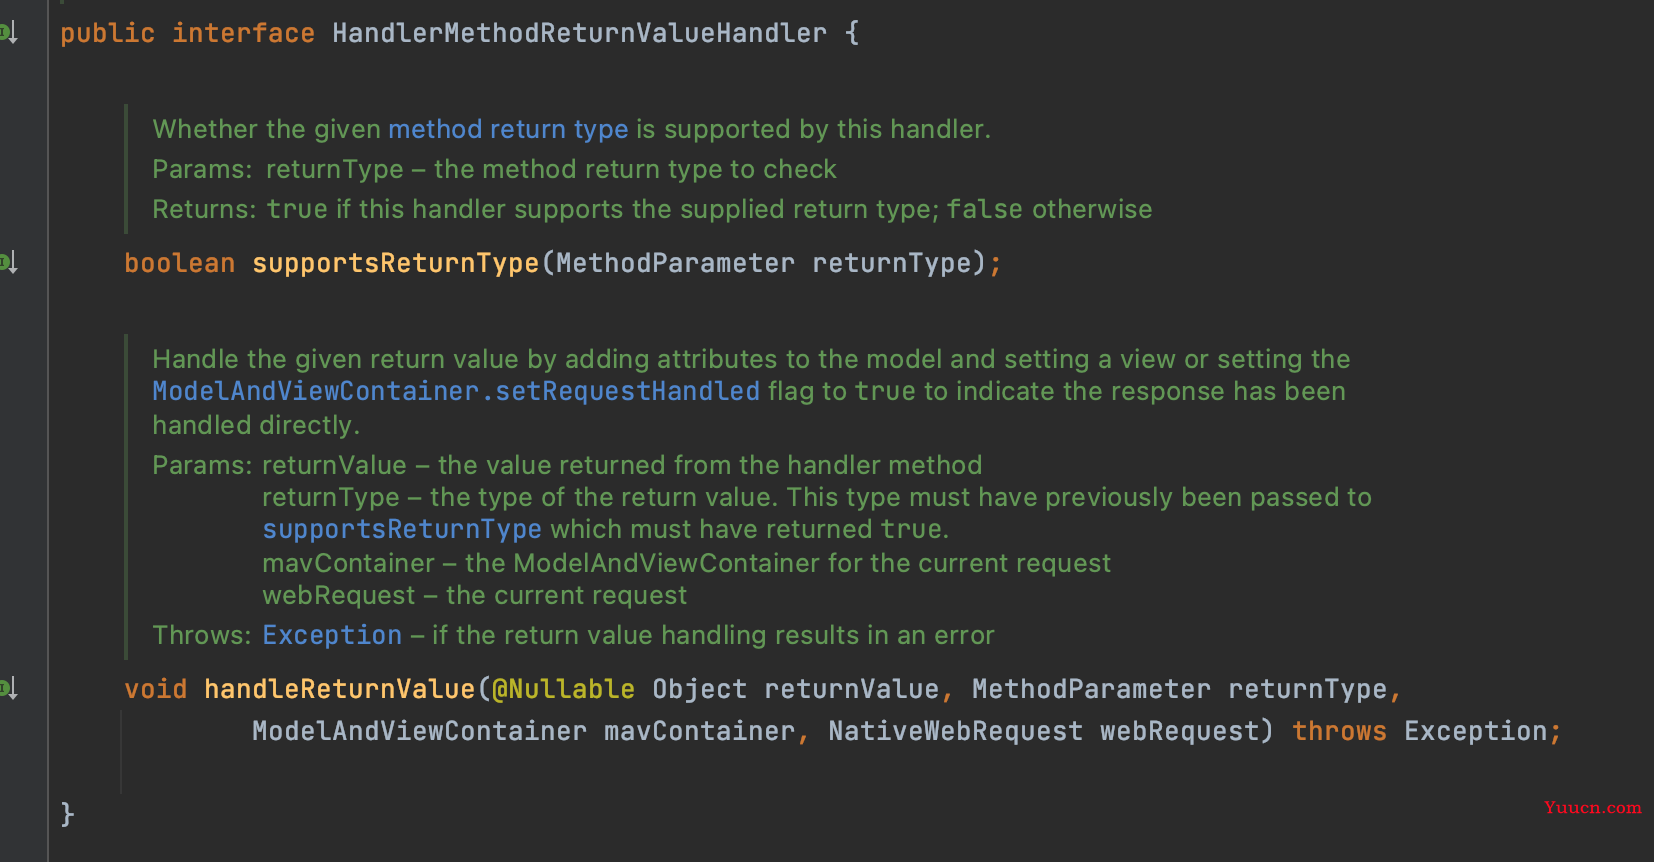Click the boolean return type keyword
Screen dimensions: 1654x862
tap(180, 263)
